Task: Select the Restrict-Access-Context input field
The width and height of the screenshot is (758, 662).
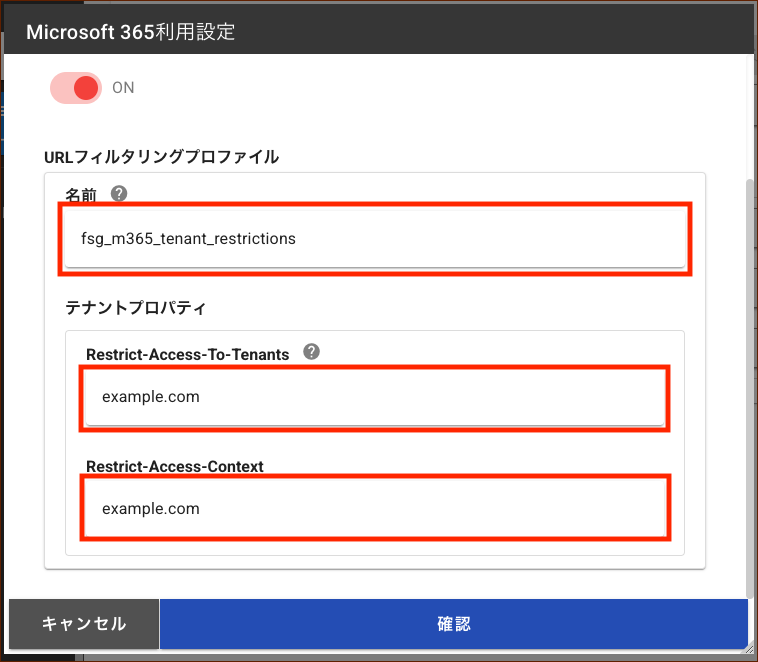Action: (375, 508)
